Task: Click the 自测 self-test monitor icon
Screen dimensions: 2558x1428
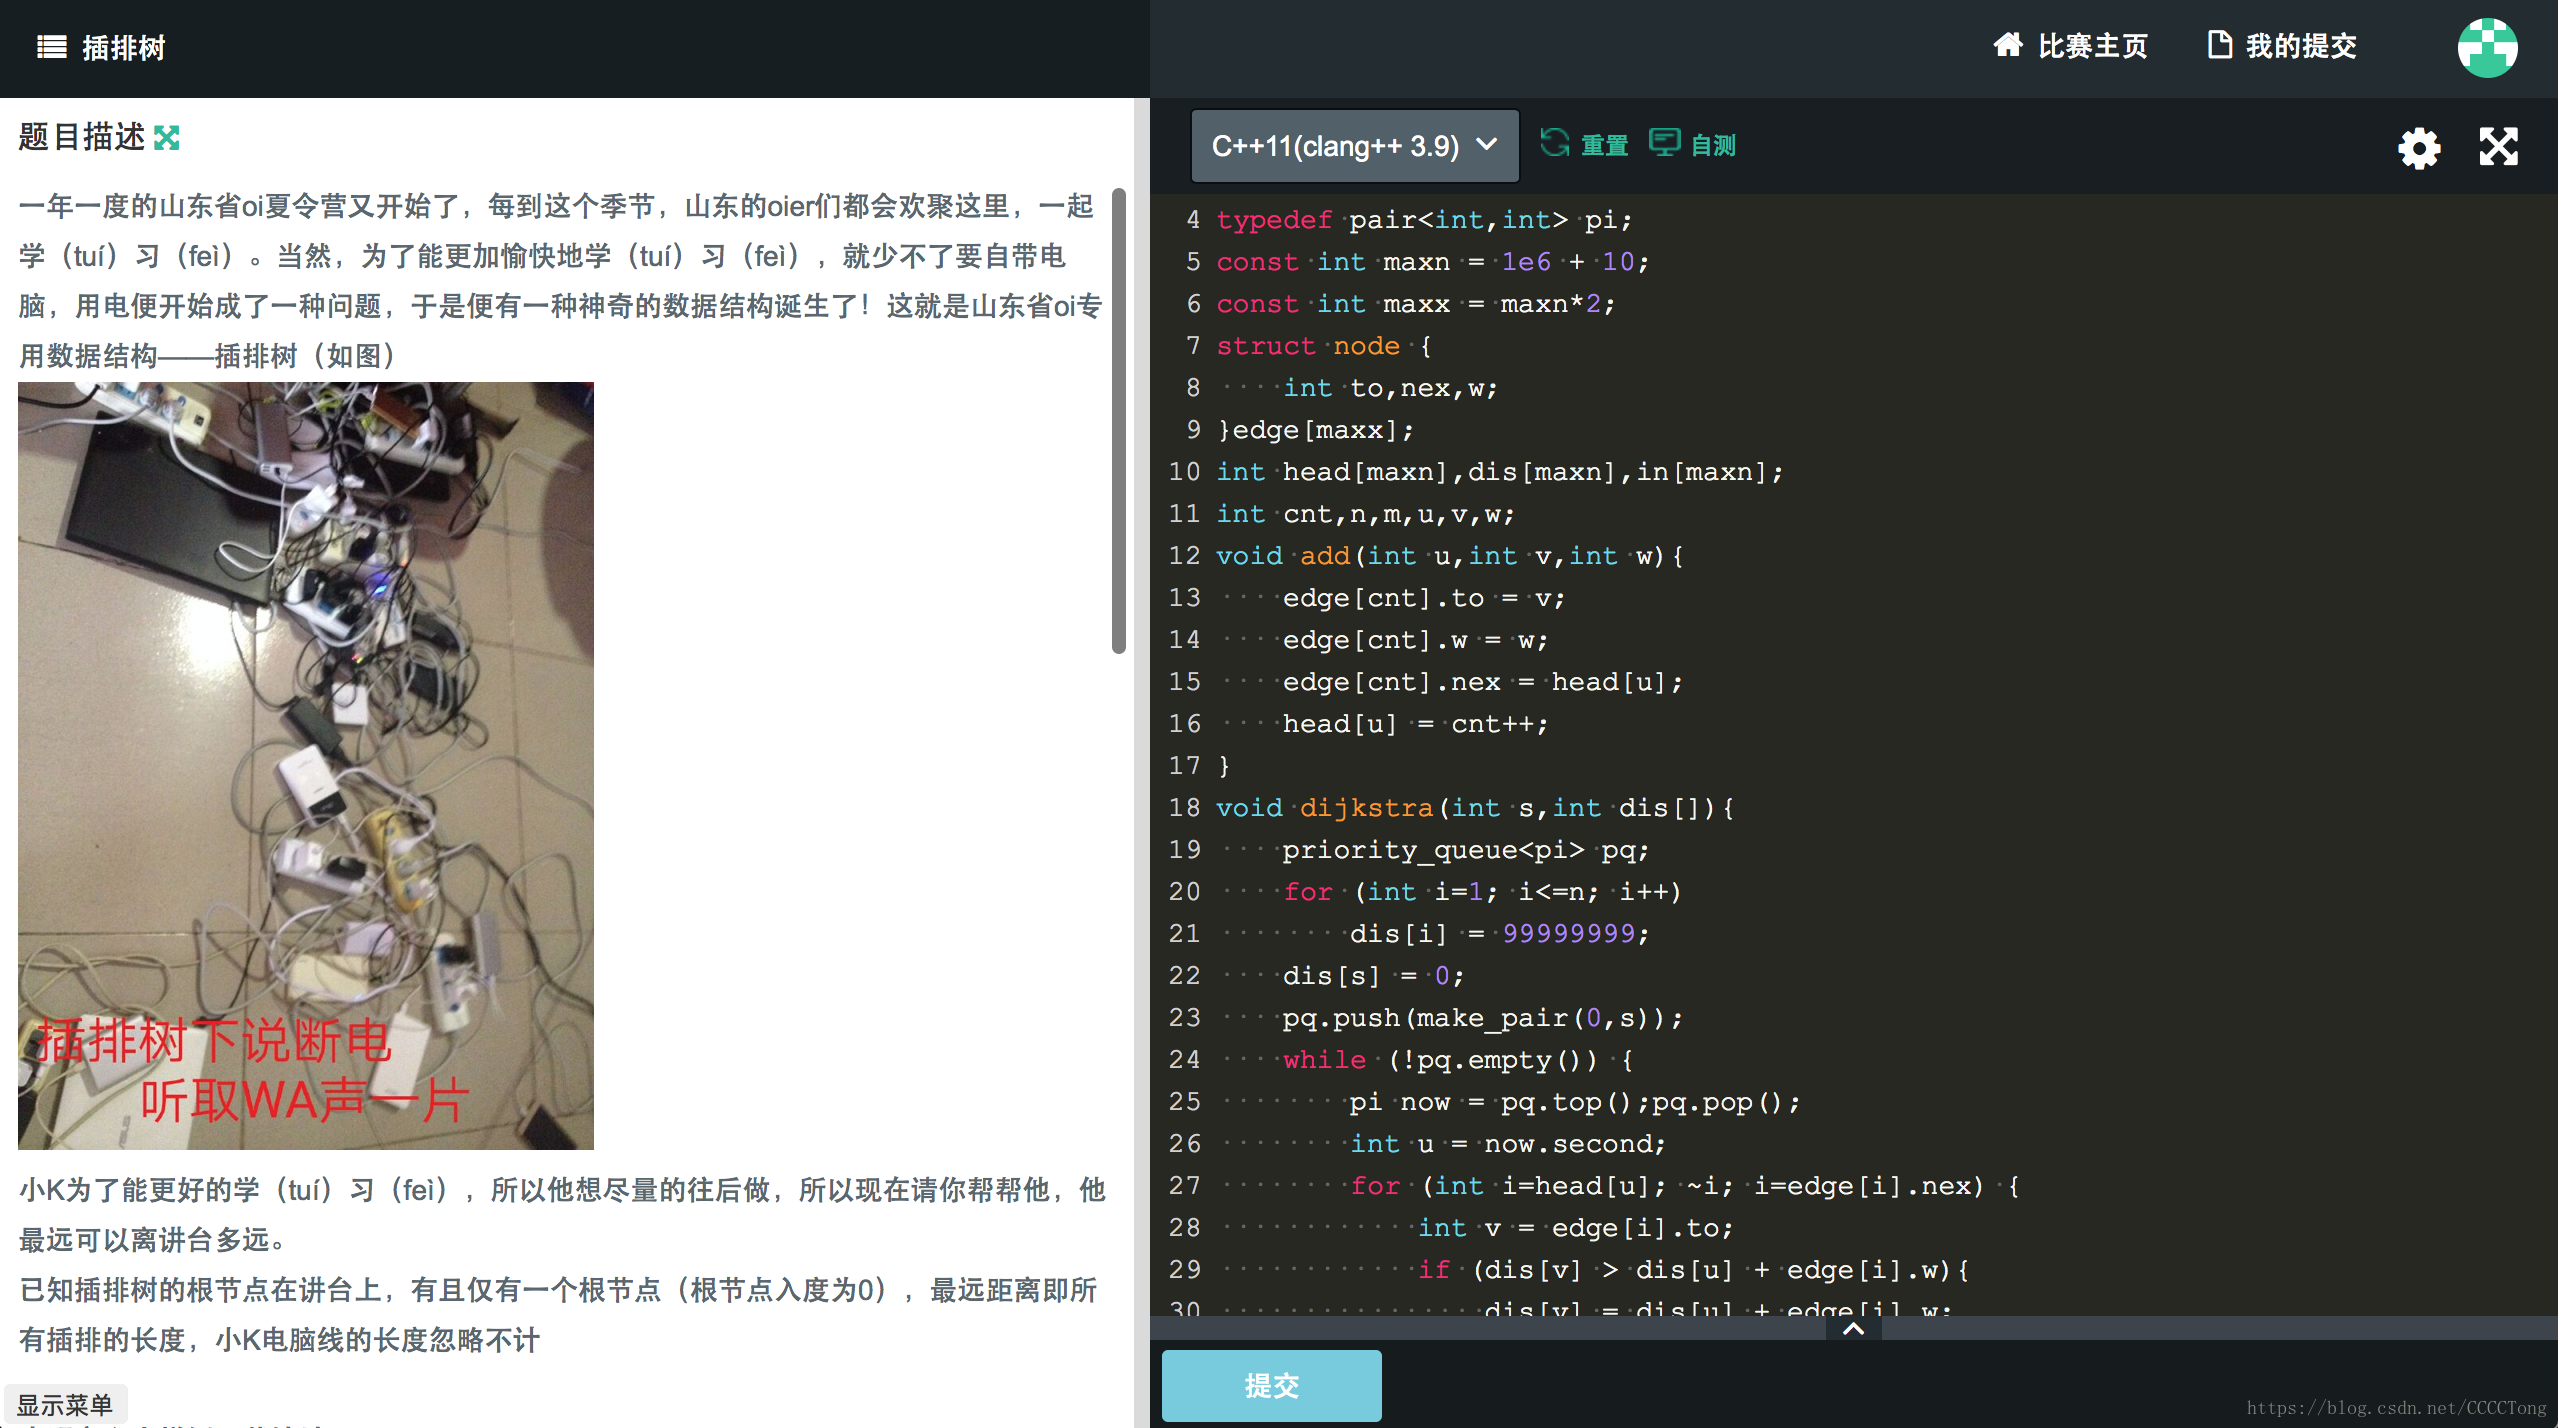Action: tap(1664, 143)
